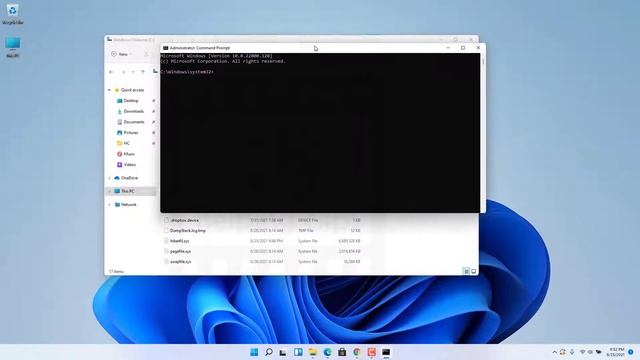The image size is (640, 360).
Task: Go up one folder in Explorer
Action: [143, 72]
